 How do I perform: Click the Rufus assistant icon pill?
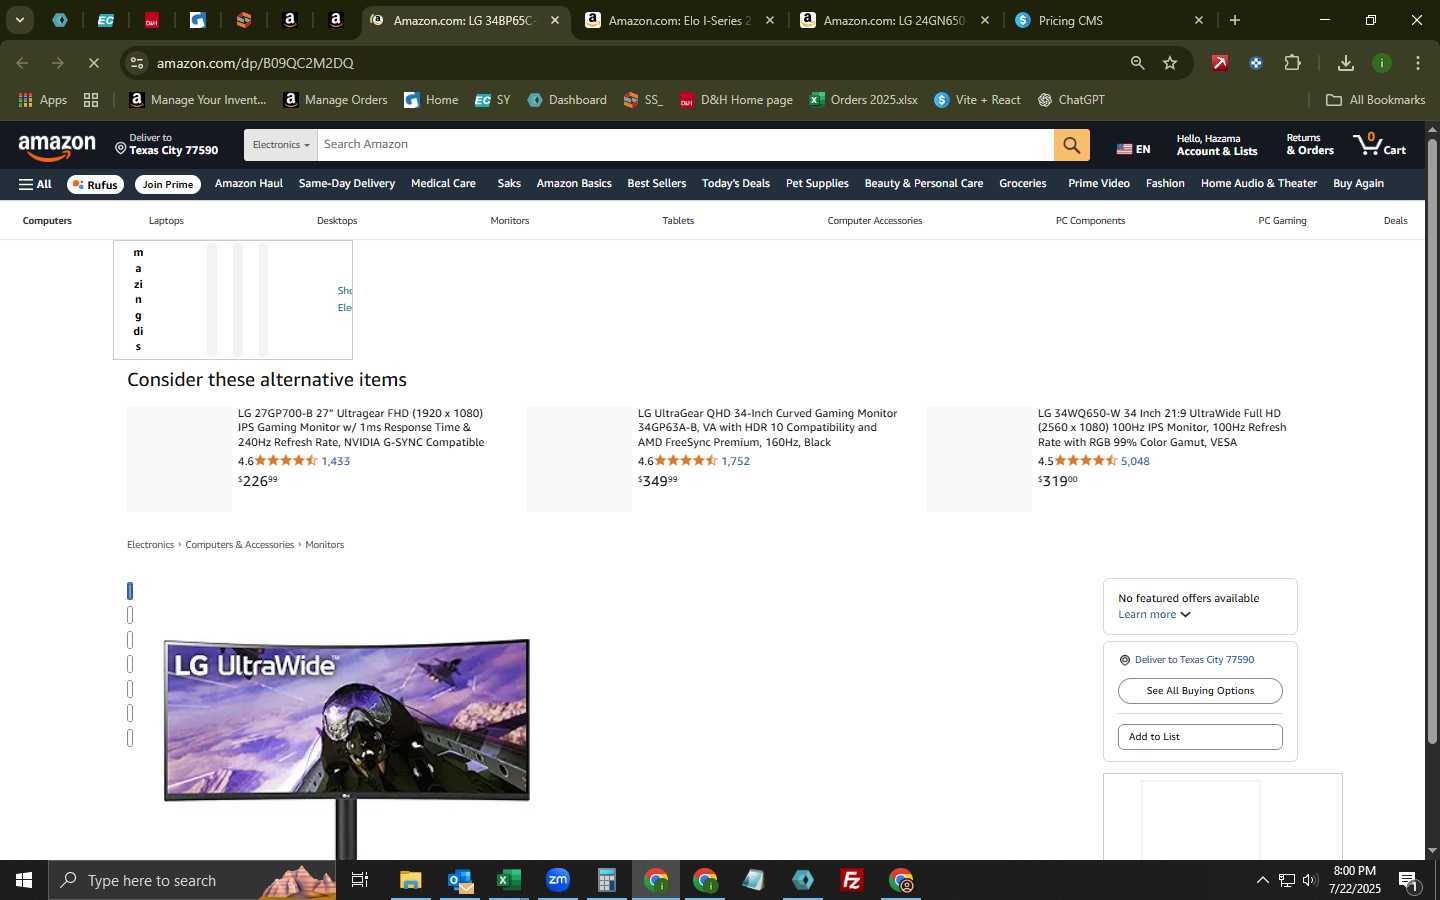click(95, 185)
